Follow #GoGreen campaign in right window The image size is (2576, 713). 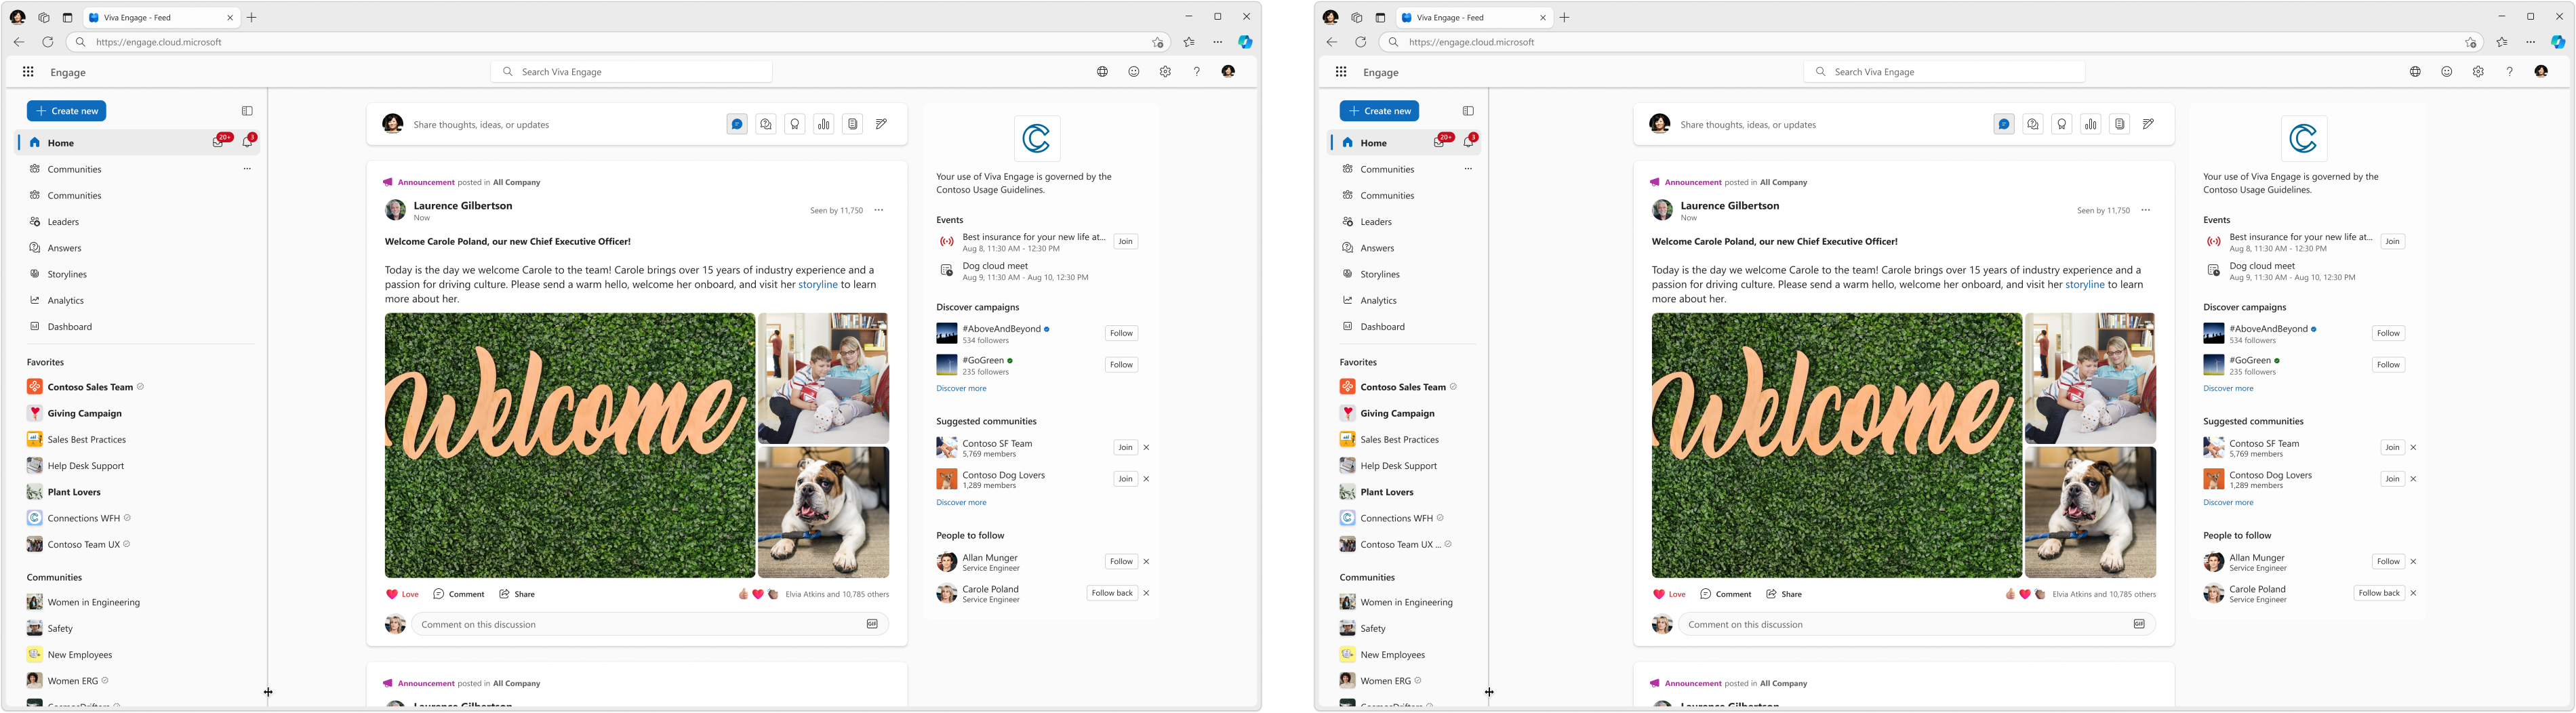[2388, 365]
